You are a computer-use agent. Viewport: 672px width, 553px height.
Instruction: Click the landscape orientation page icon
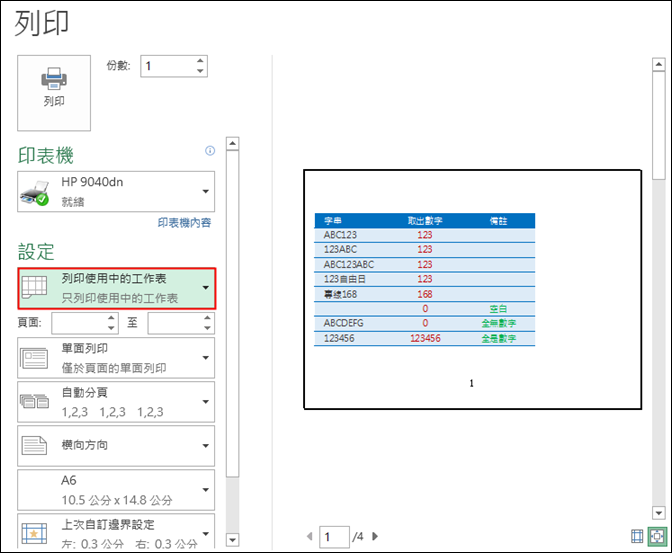(34, 445)
